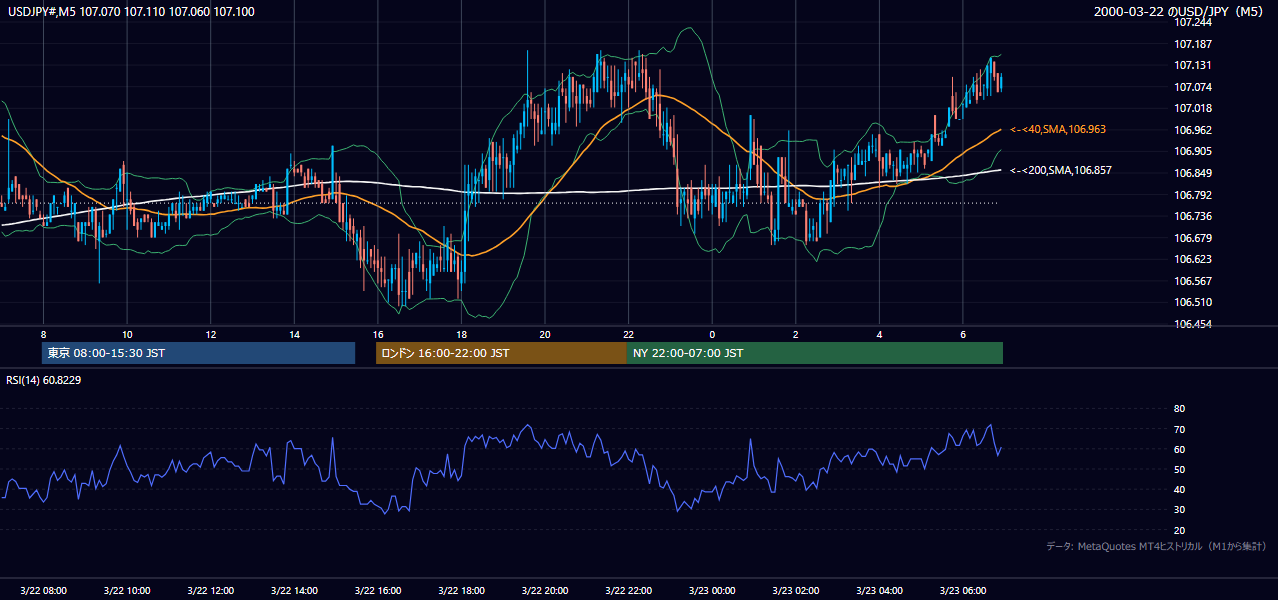Click price level 106.905 on the price axis

[x=1192, y=151]
